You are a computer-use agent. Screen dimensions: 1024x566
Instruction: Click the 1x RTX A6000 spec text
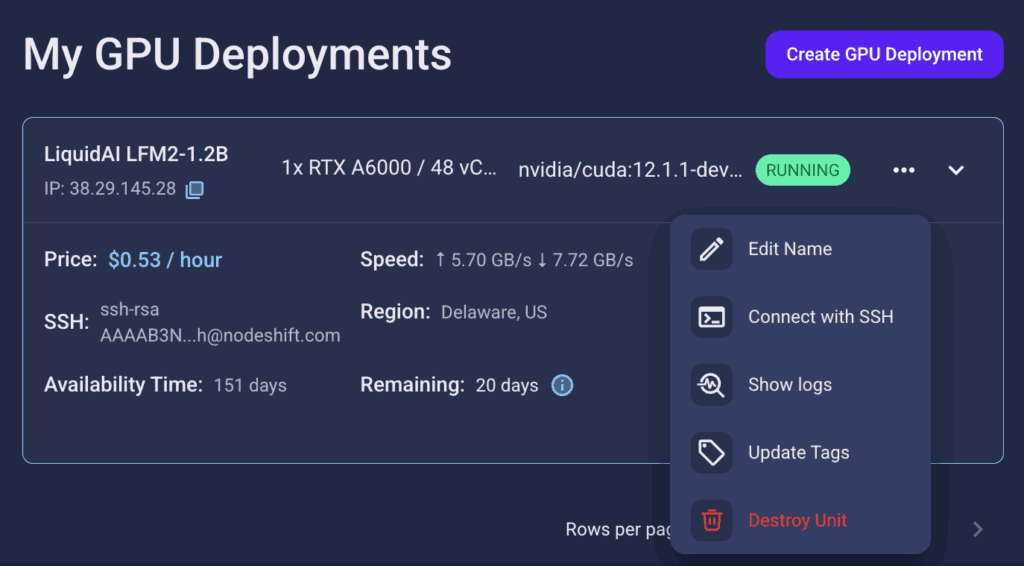tap(389, 168)
